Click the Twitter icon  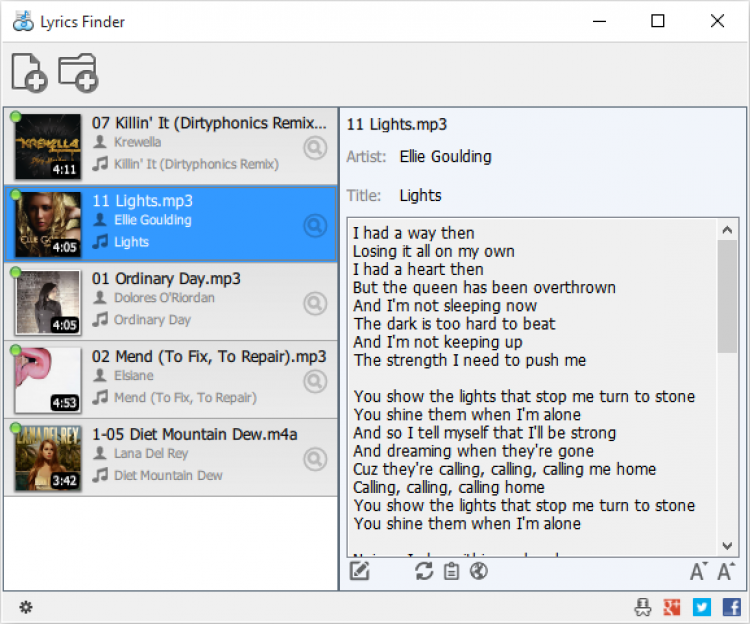(x=702, y=607)
